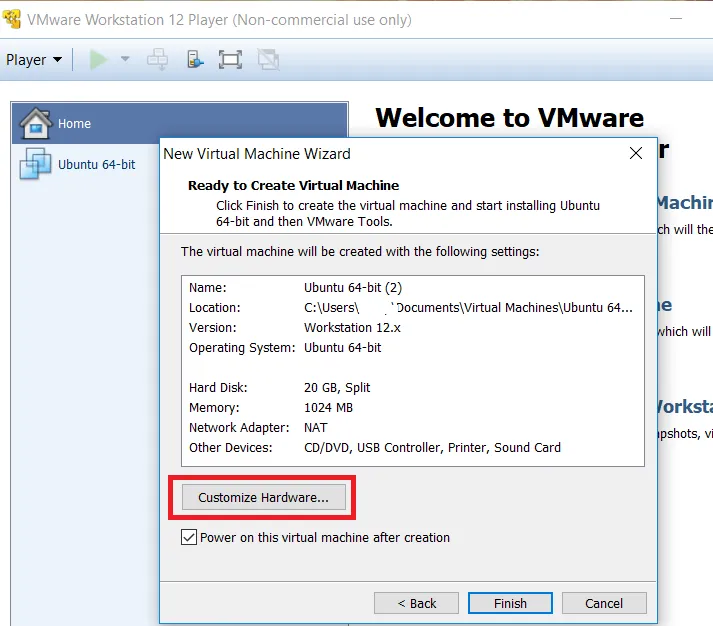
Task: Click the 'Welcome to VMware' heading
Action: coord(510,118)
